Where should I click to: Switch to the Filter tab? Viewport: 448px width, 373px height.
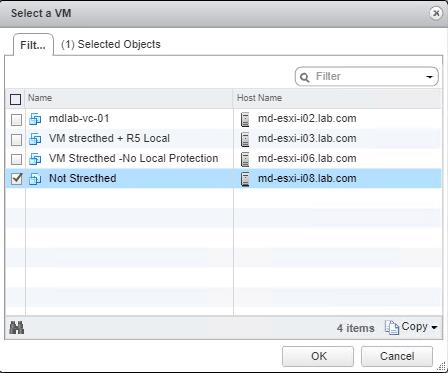click(33, 45)
